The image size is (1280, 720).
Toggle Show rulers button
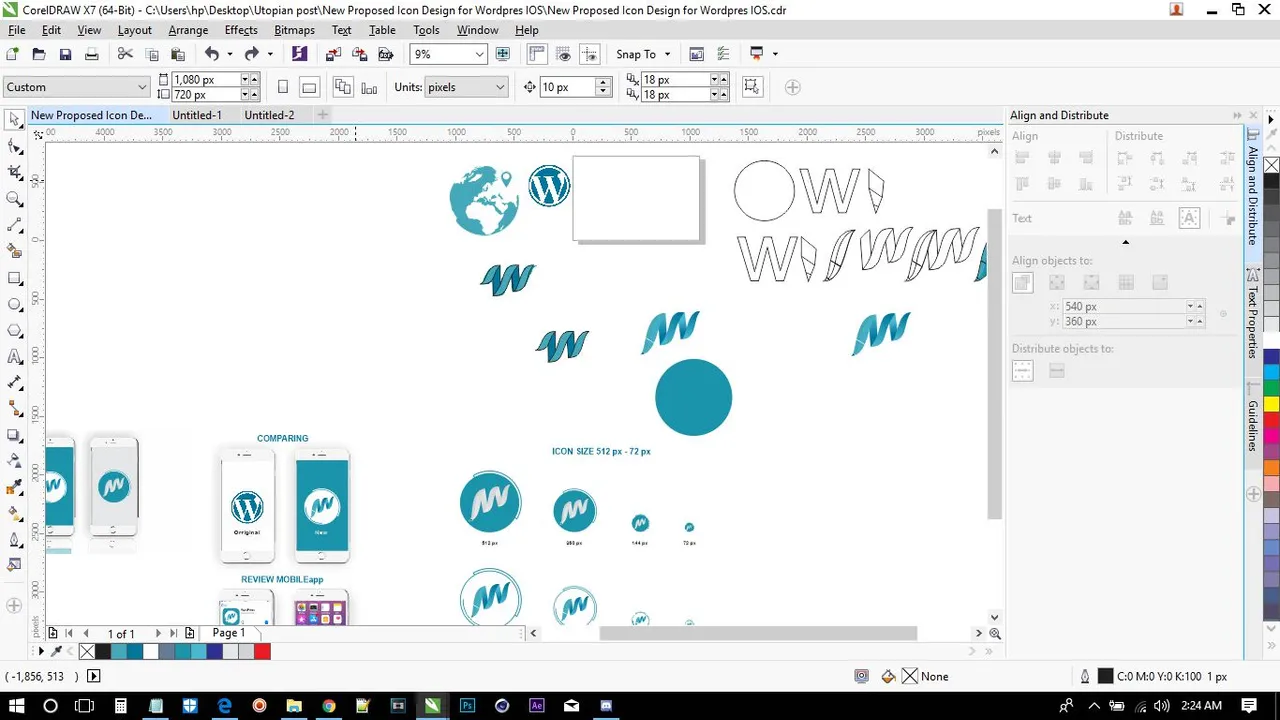pos(537,54)
